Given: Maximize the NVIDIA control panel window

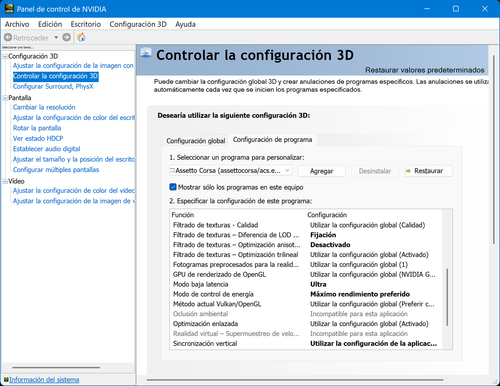Looking at the screenshot, I should (456, 9).
